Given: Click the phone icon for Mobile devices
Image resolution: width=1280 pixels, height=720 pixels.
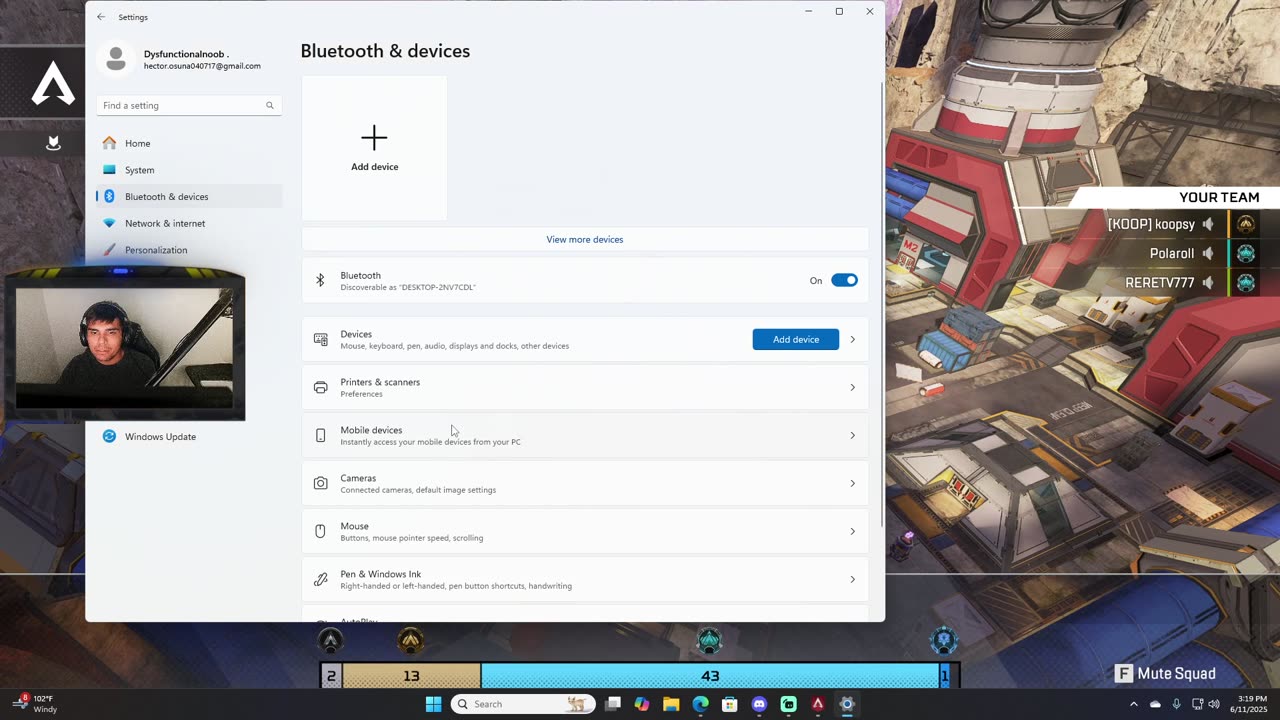Looking at the screenshot, I should pos(320,435).
